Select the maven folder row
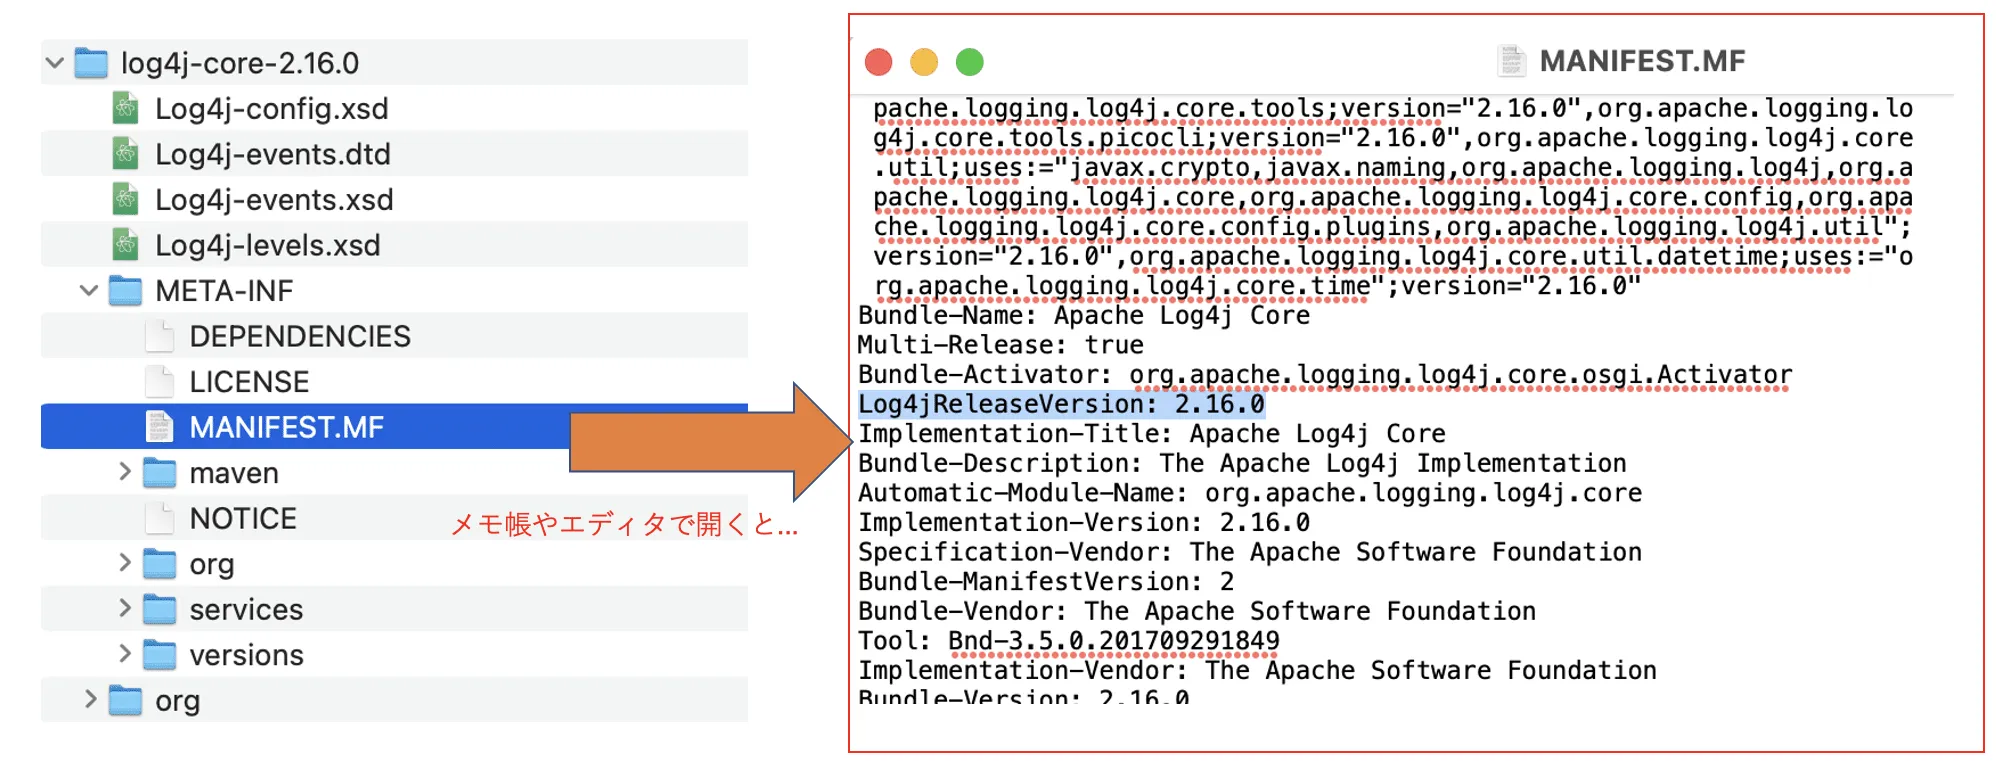 click(x=394, y=473)
